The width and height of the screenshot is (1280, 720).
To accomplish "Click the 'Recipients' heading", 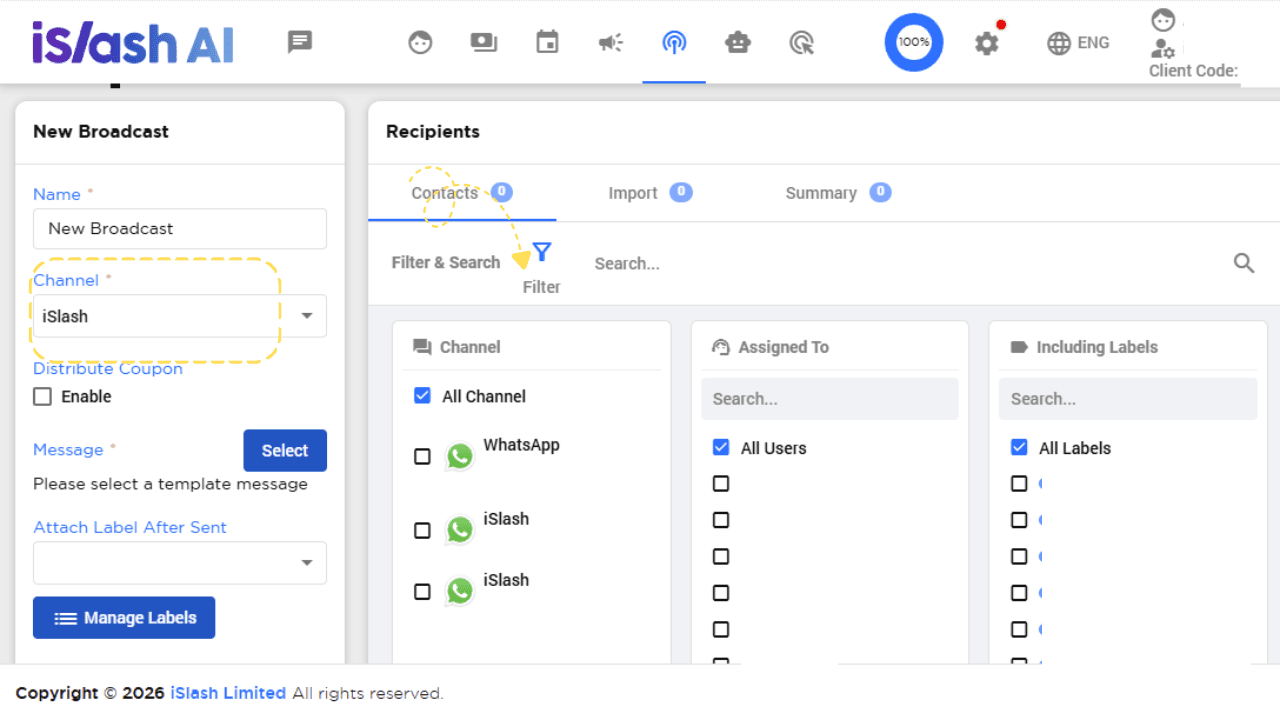I will point(433,131).
